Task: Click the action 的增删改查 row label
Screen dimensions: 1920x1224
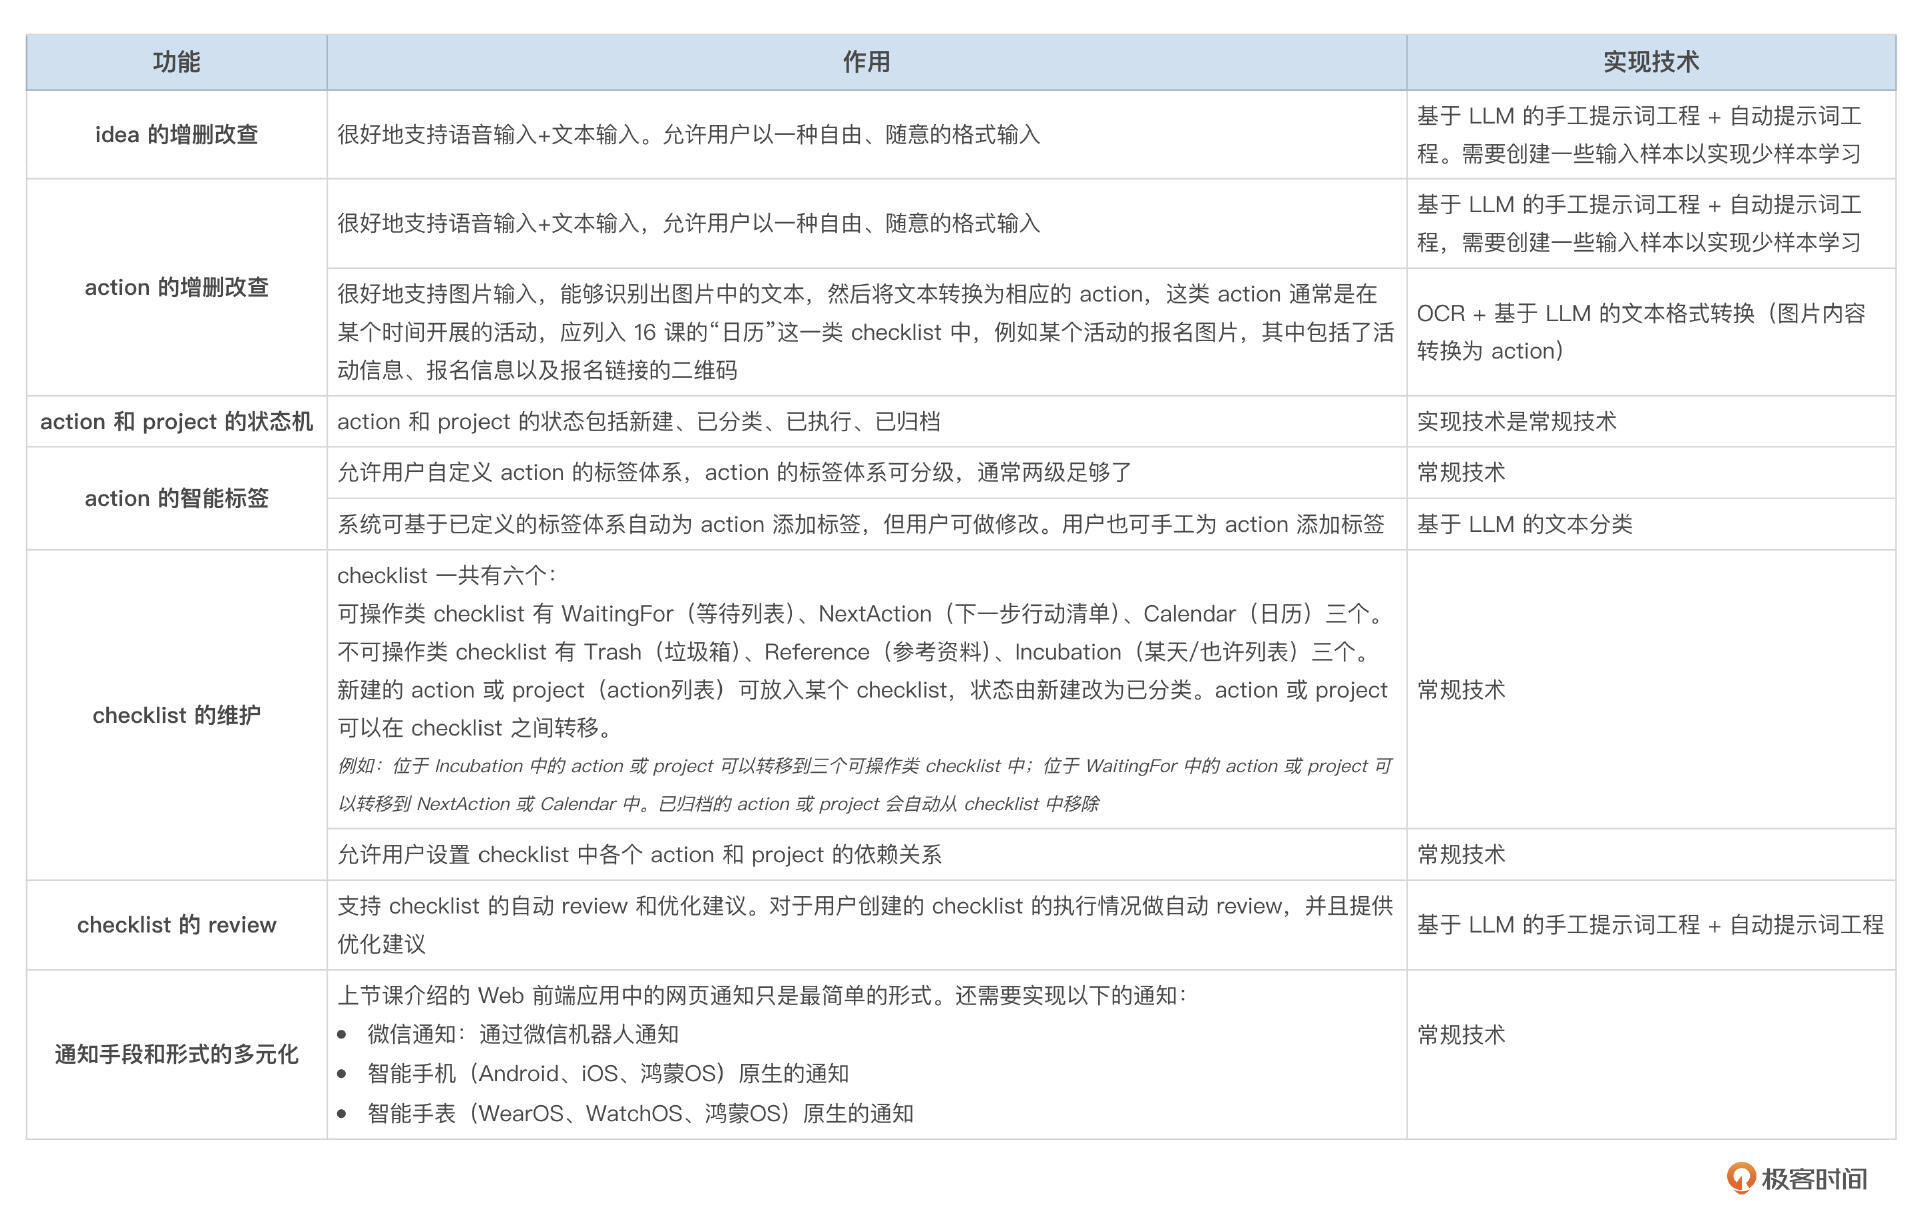Action: 176,287
